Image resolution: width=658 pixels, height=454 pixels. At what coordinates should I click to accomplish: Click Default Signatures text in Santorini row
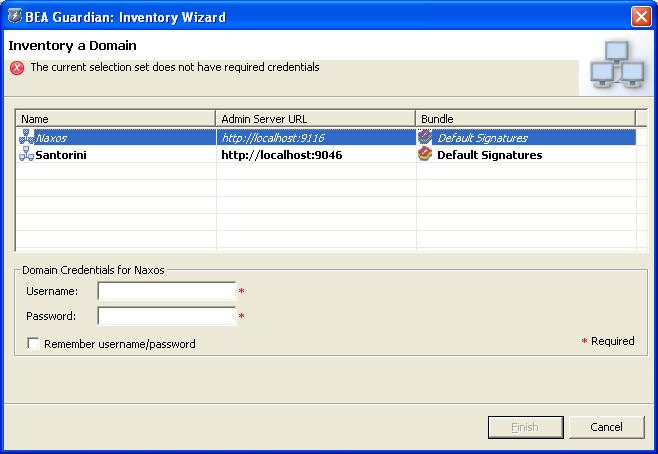[490, 155]
